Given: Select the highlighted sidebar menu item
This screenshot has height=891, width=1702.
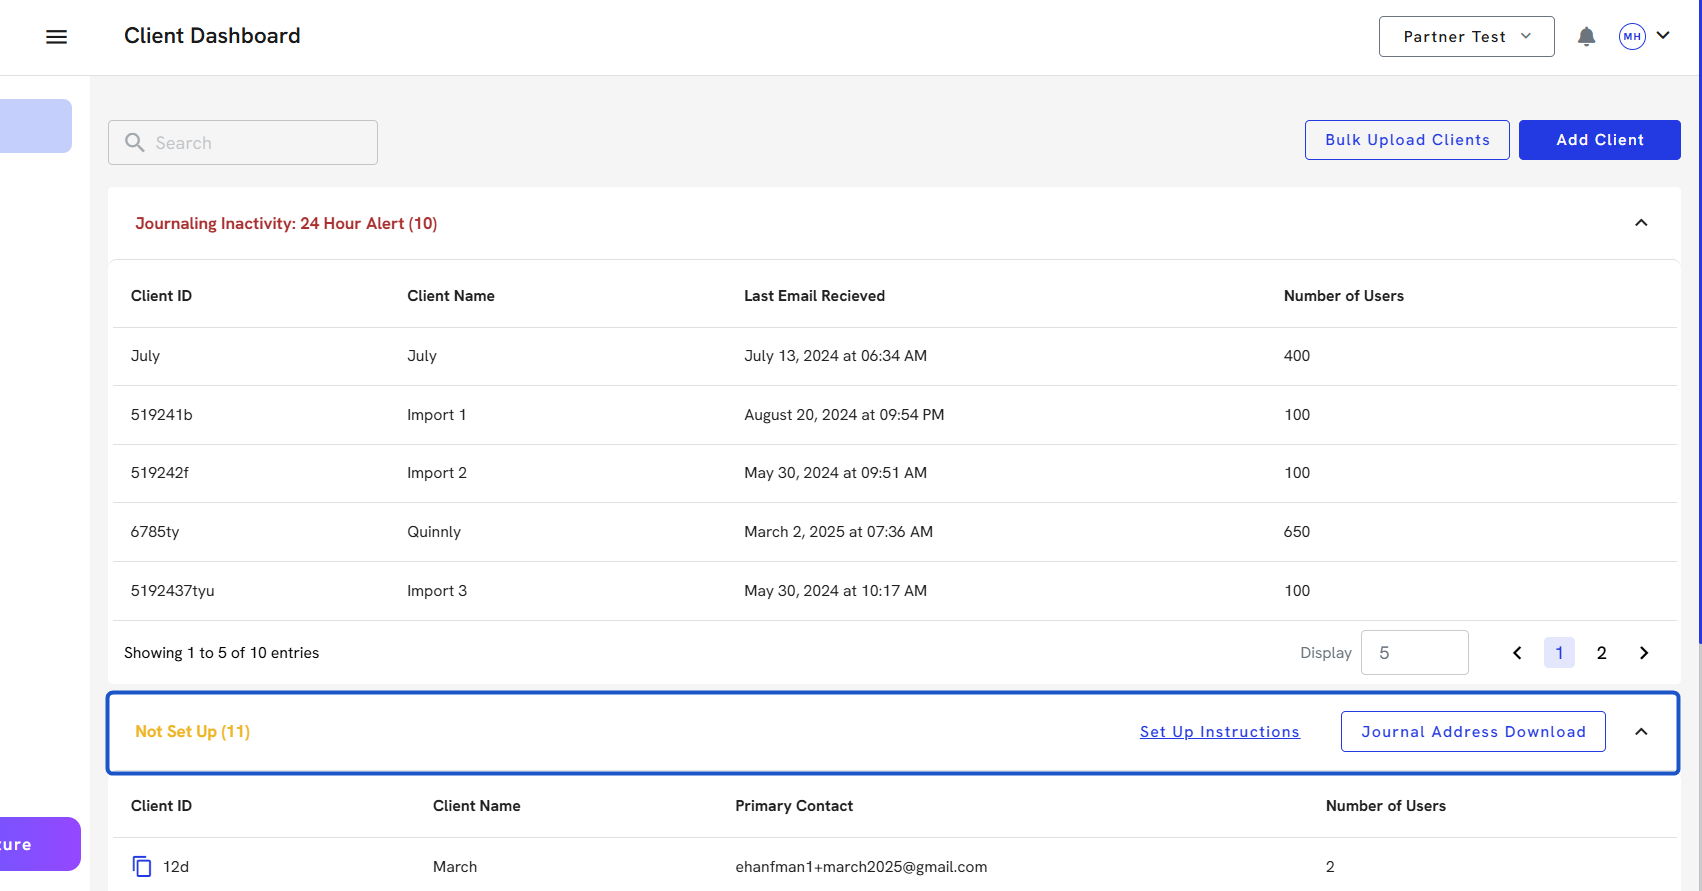Looking at the screenshot, I should [35, 126].
